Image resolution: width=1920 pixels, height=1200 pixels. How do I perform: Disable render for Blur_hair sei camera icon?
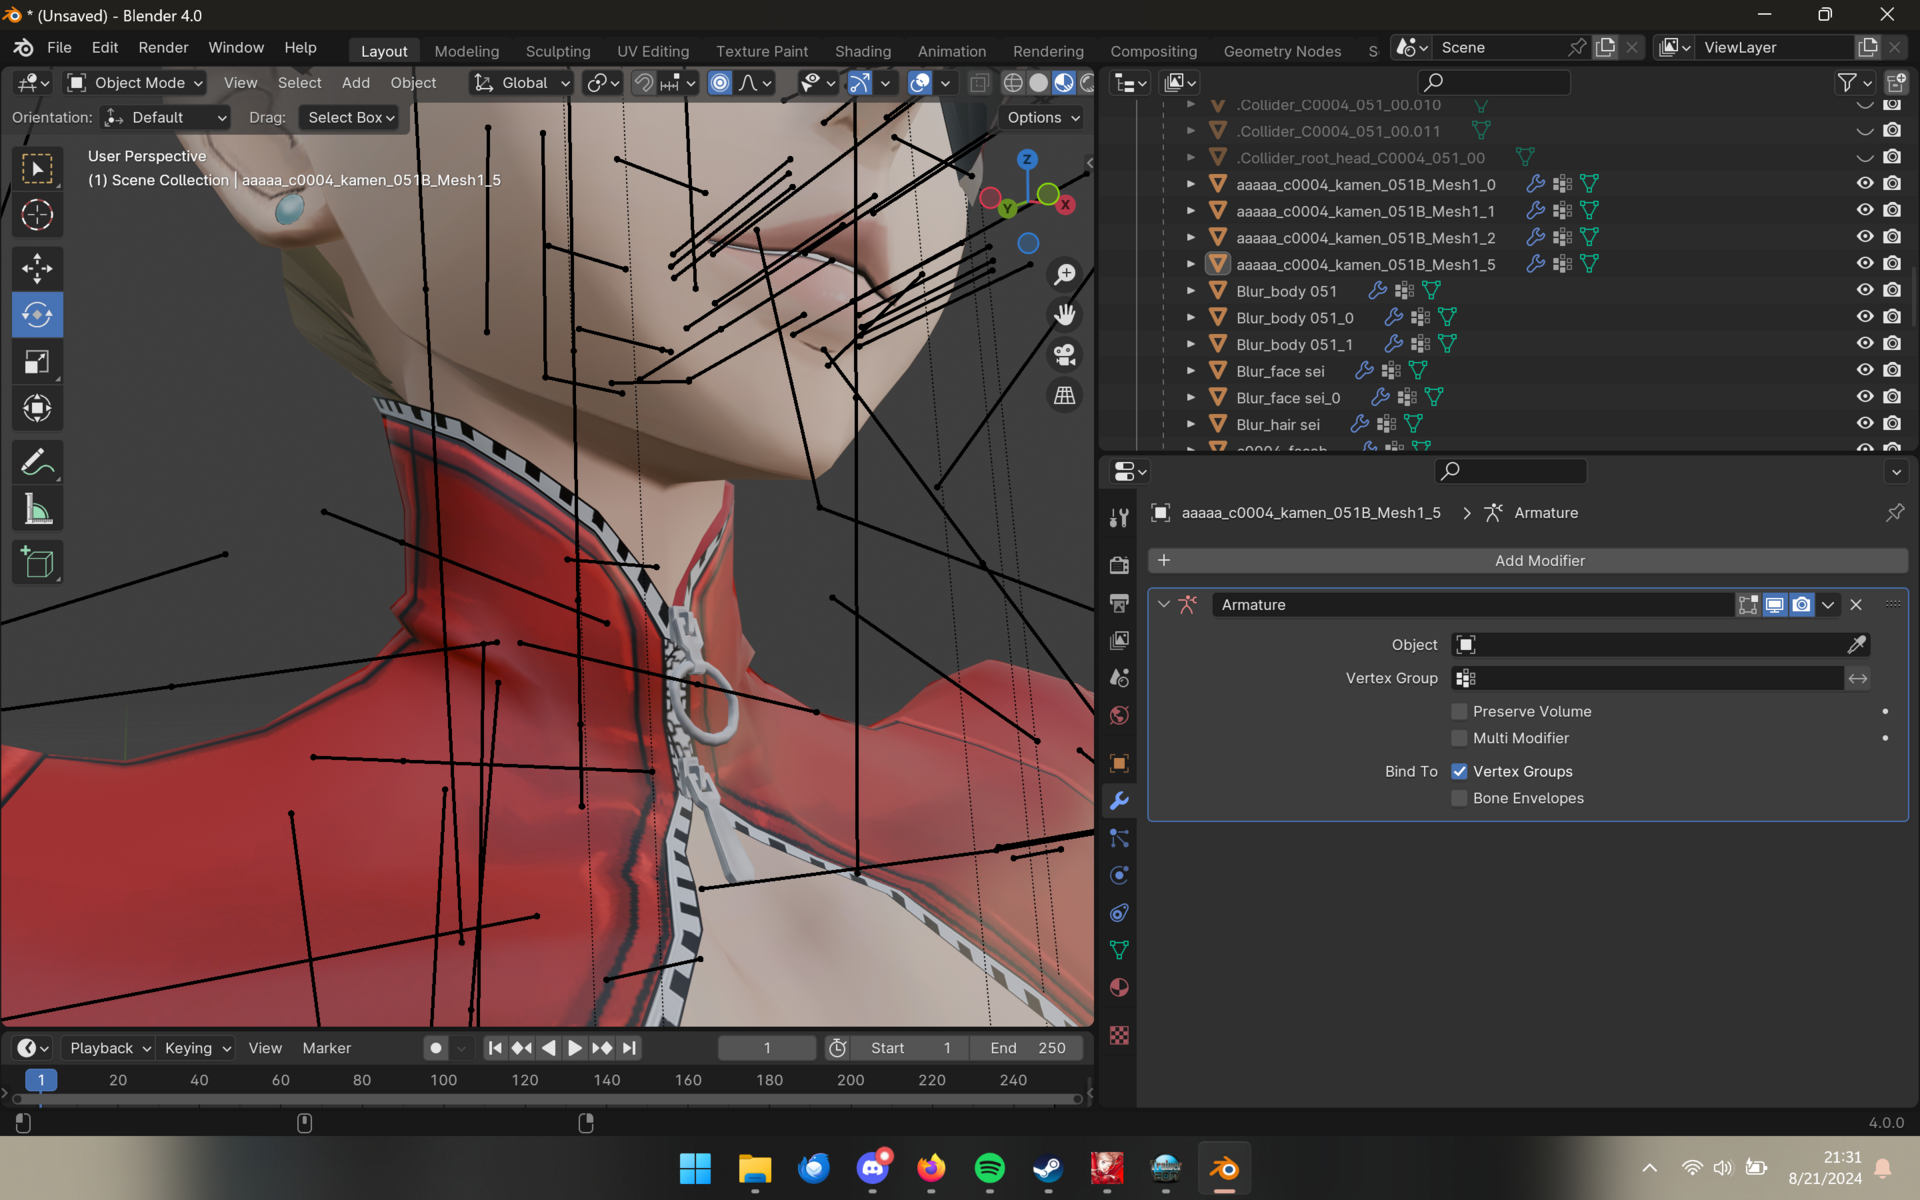pyautogui.click(x=1892, y=424)
